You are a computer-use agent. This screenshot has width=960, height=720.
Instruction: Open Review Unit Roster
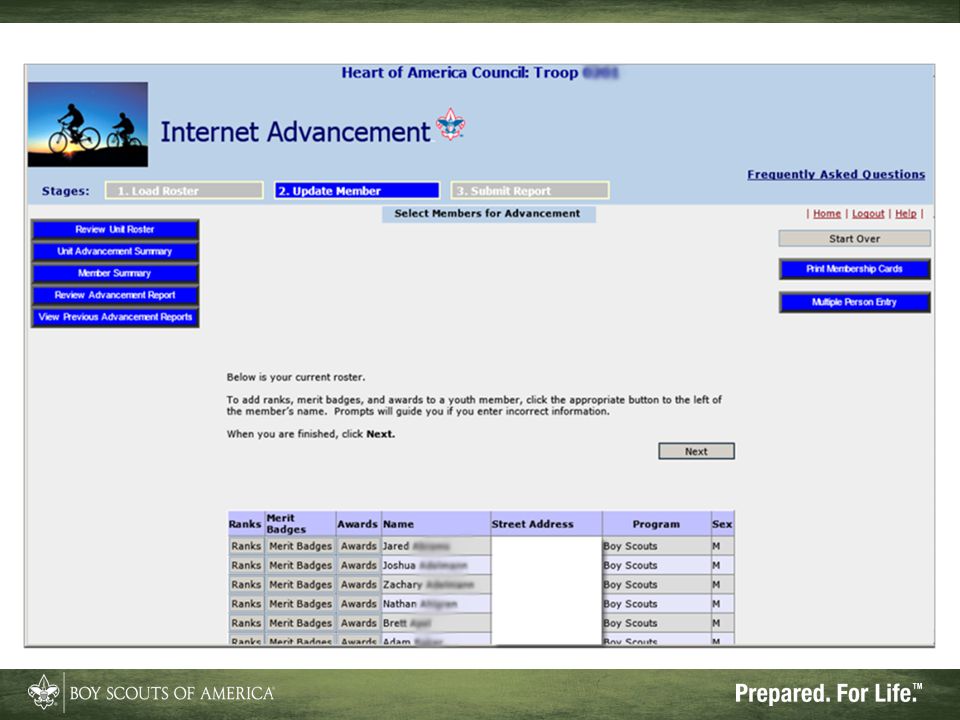pos(115,230)
